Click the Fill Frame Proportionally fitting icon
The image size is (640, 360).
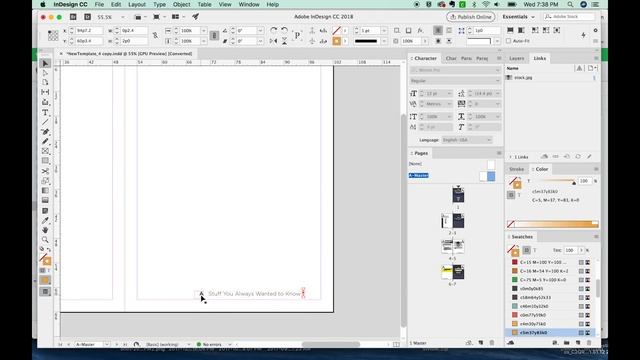click(510, 31)
